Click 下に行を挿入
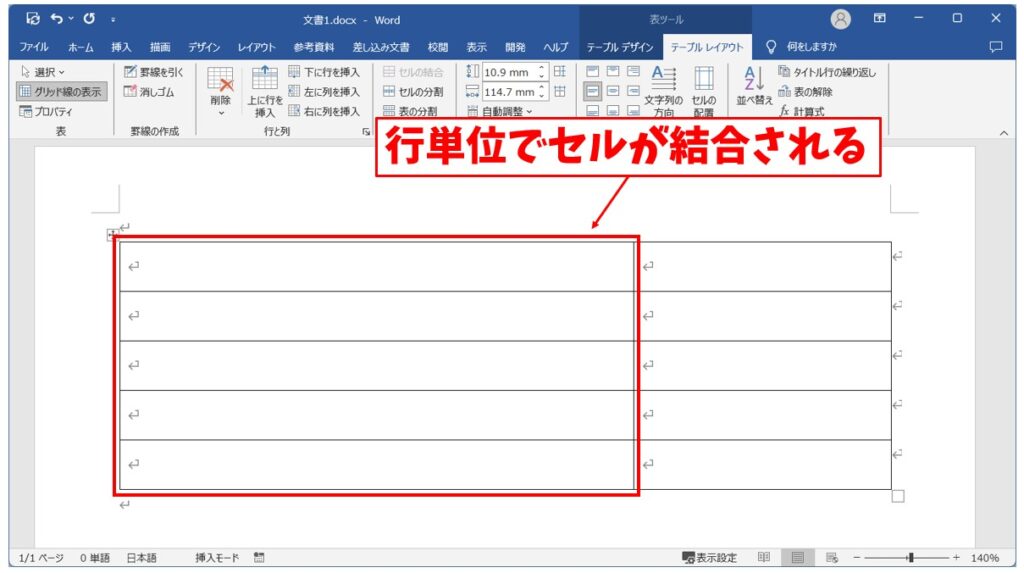 325,72
